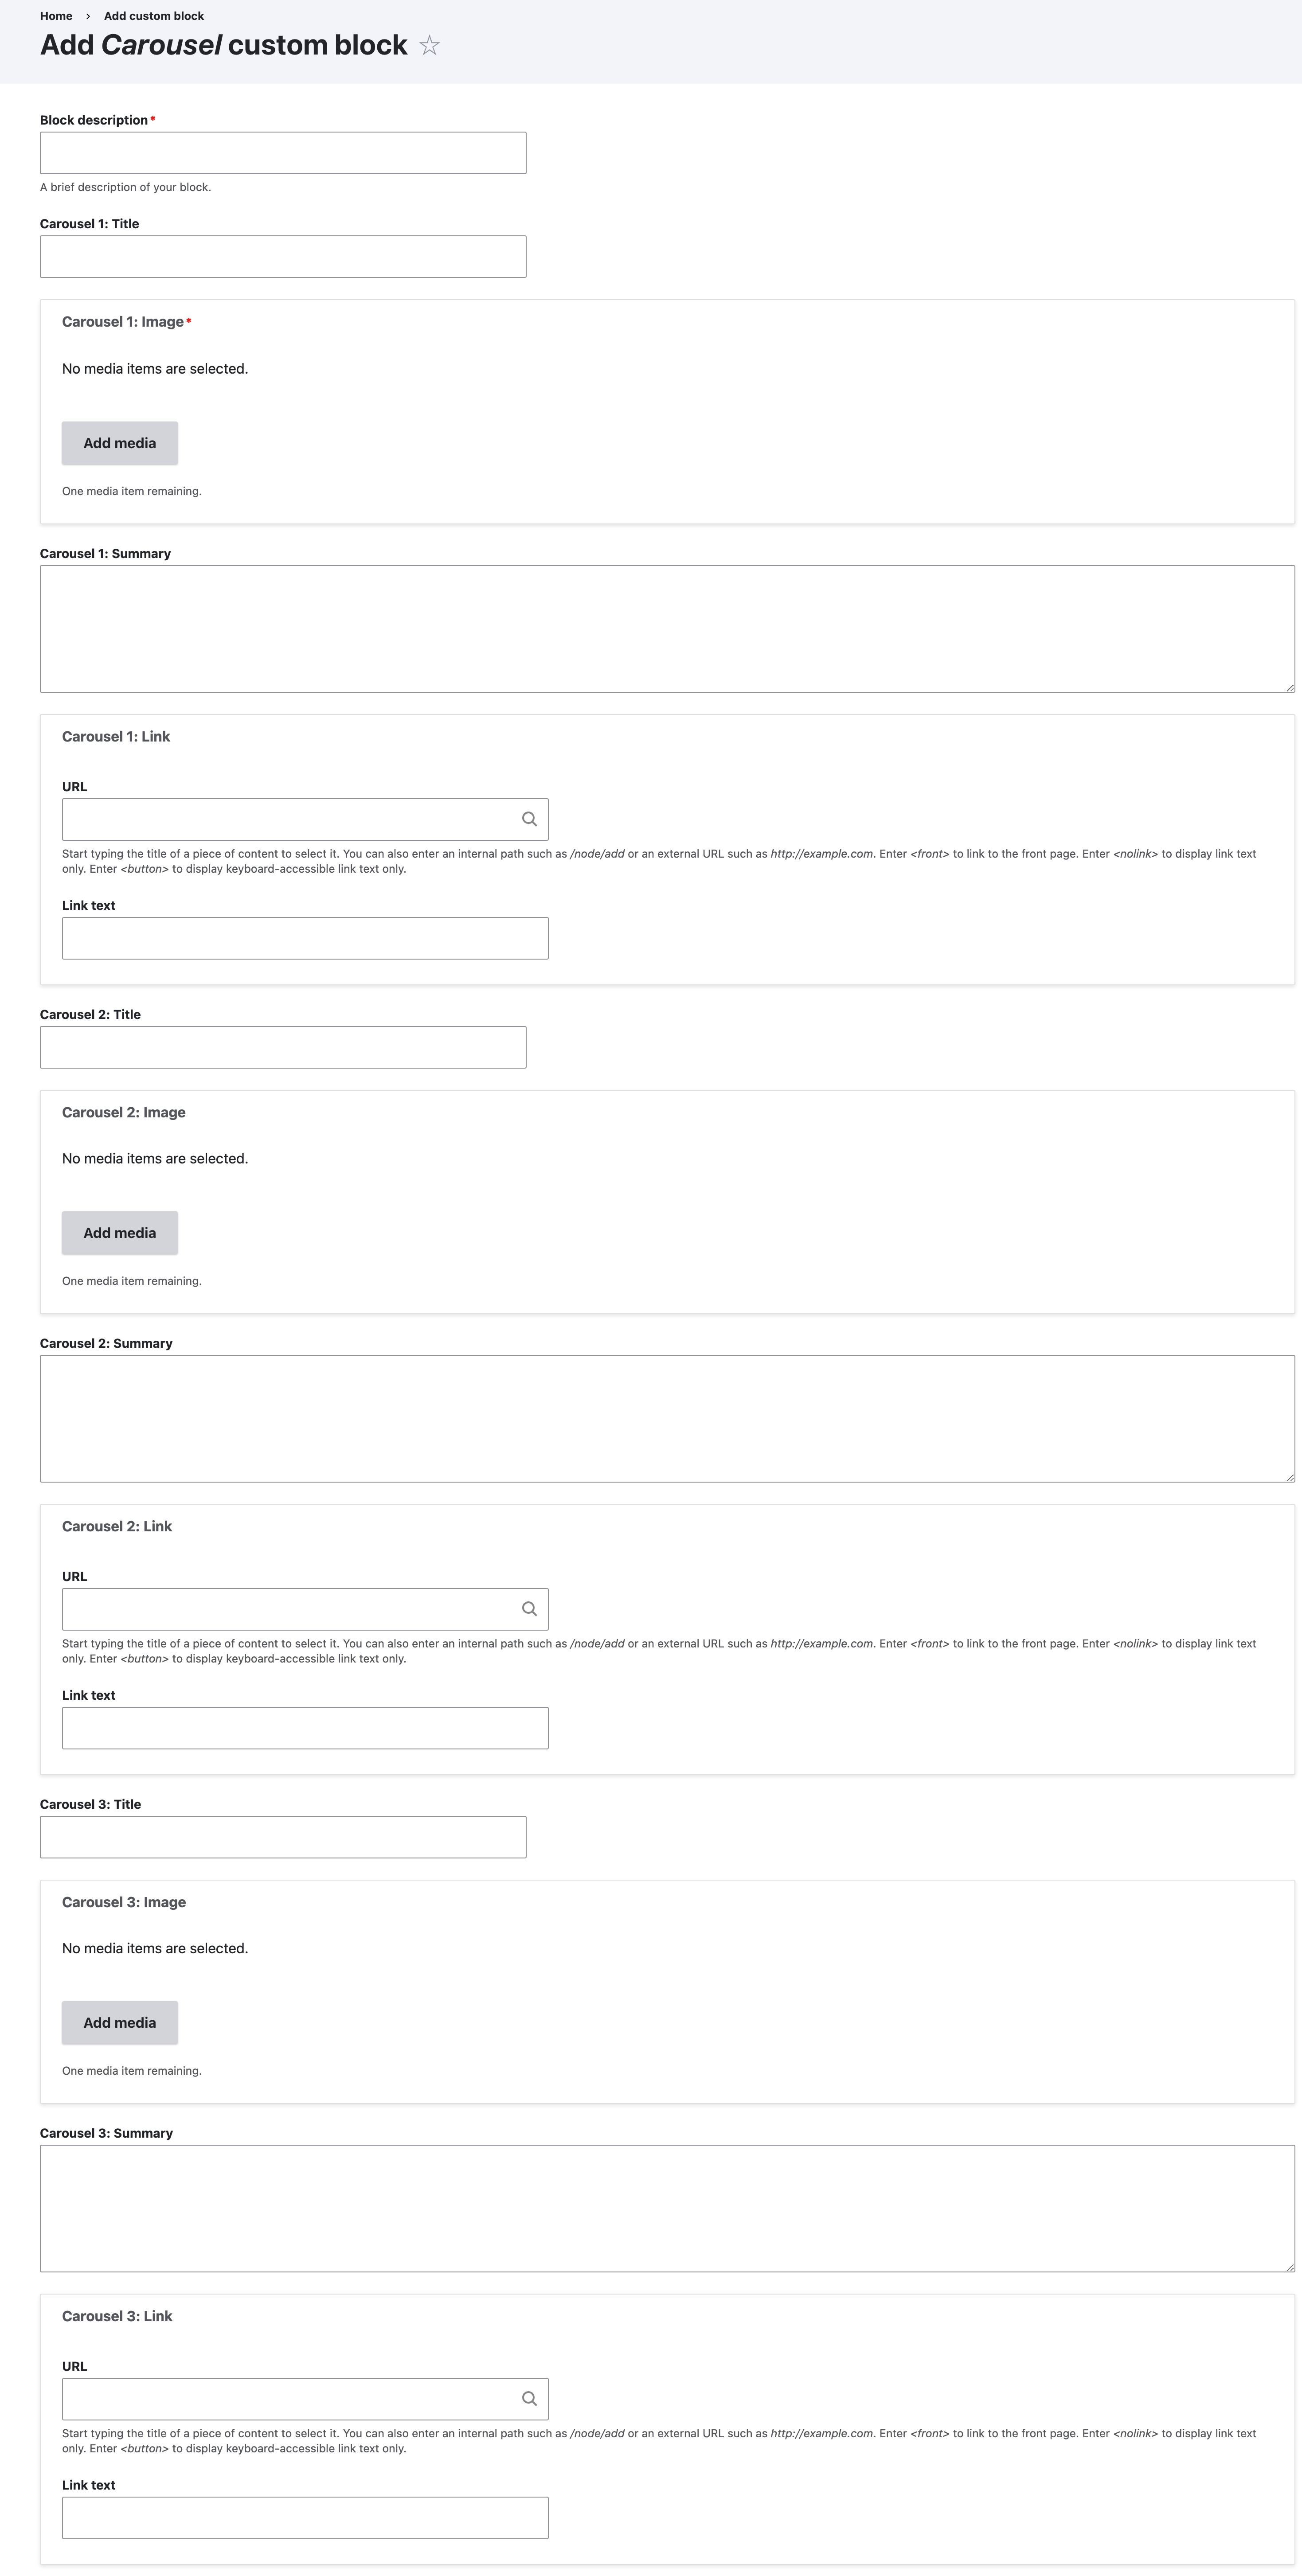Focus the Carousel 2 Title field
This screenshot has width=1302, height=2576.
(x=283, y=1047)
